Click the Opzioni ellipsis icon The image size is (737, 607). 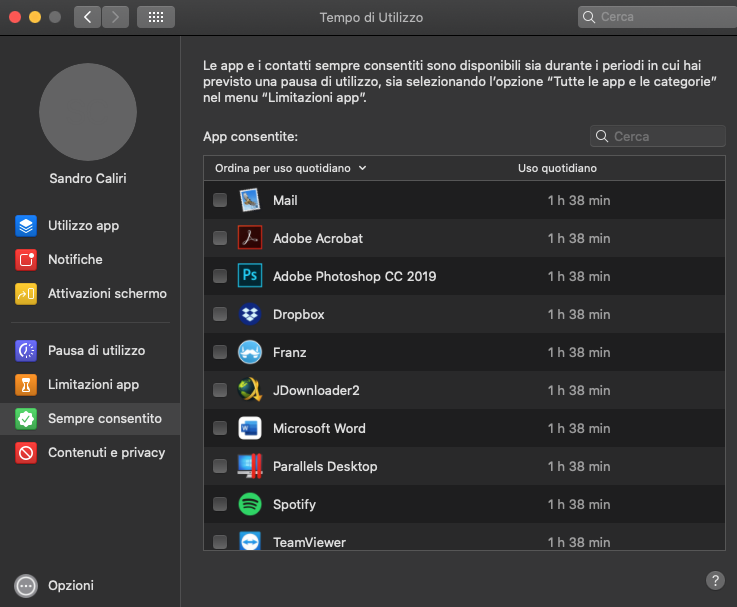26,586
